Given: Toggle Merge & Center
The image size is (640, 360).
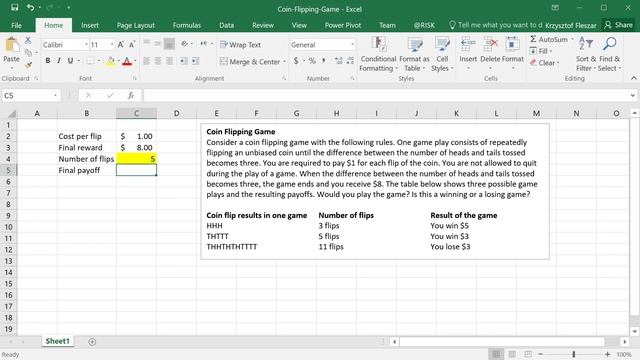Looking at the screenshot, I should [250, 62].
